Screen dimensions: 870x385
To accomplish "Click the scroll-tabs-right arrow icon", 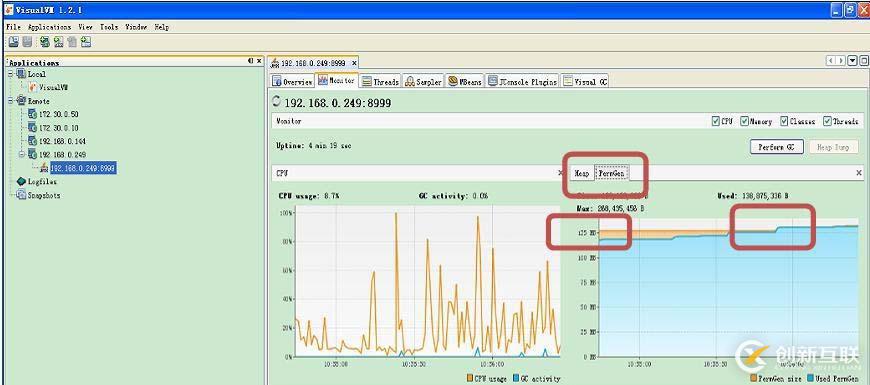I will [x=841, y=61].
